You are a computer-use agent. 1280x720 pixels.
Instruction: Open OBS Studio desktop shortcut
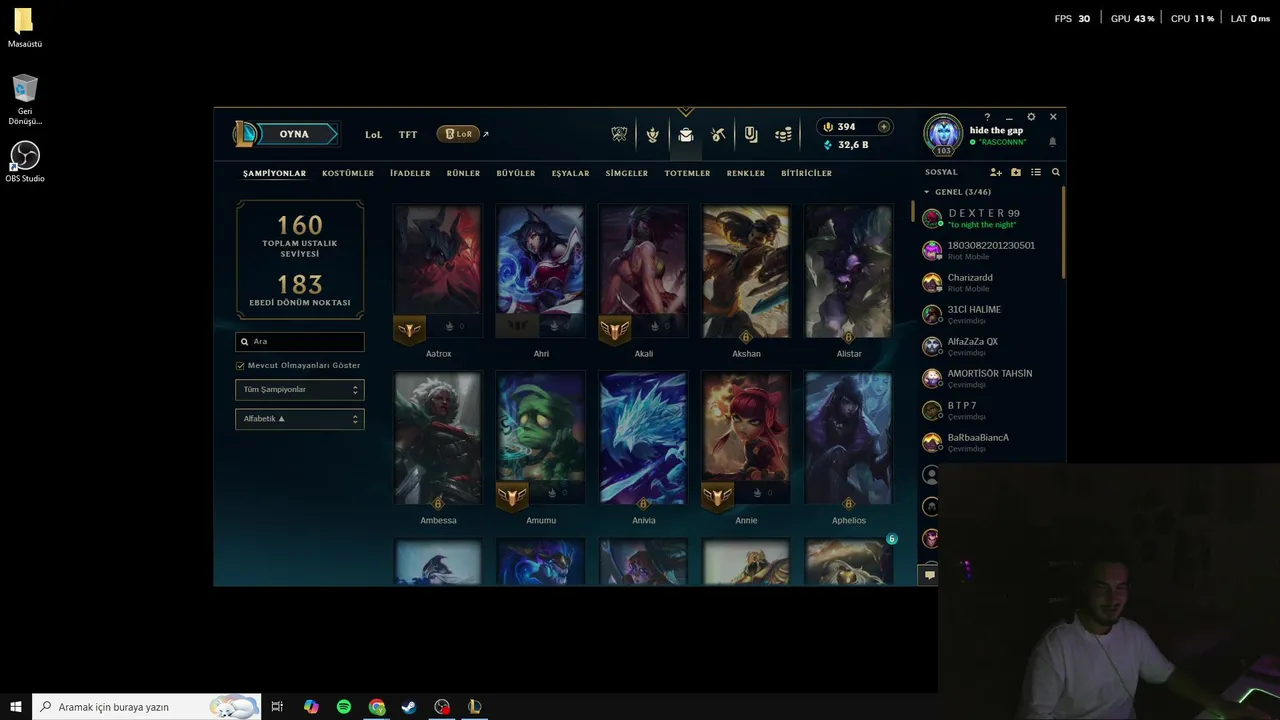pyautogui.click(x=25, y=162)
